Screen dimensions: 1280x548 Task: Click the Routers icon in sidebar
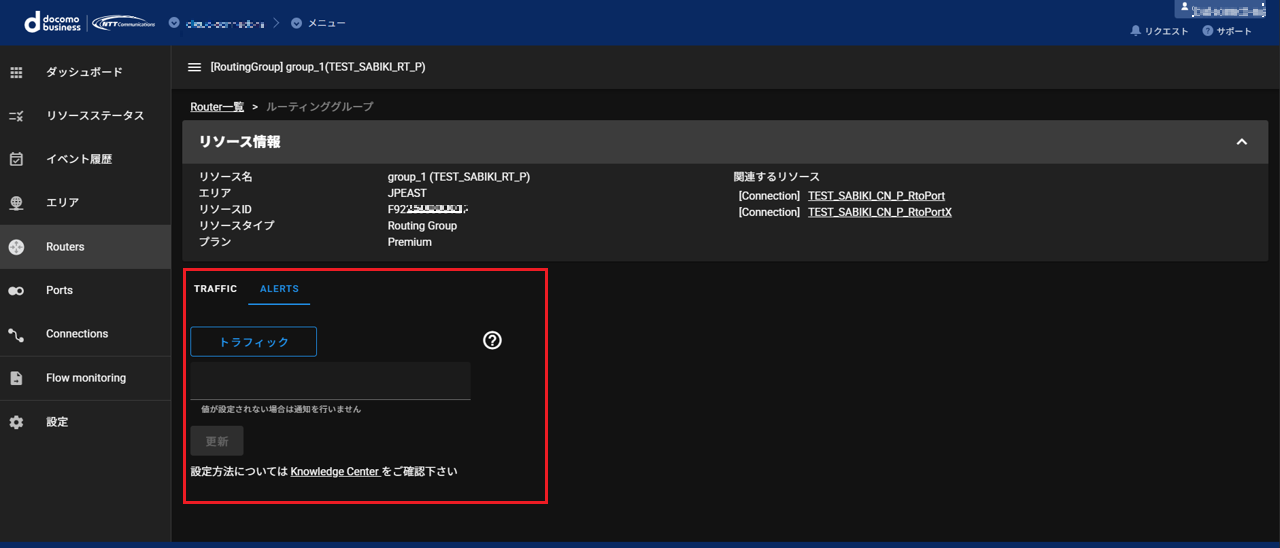tap(16, 247)
